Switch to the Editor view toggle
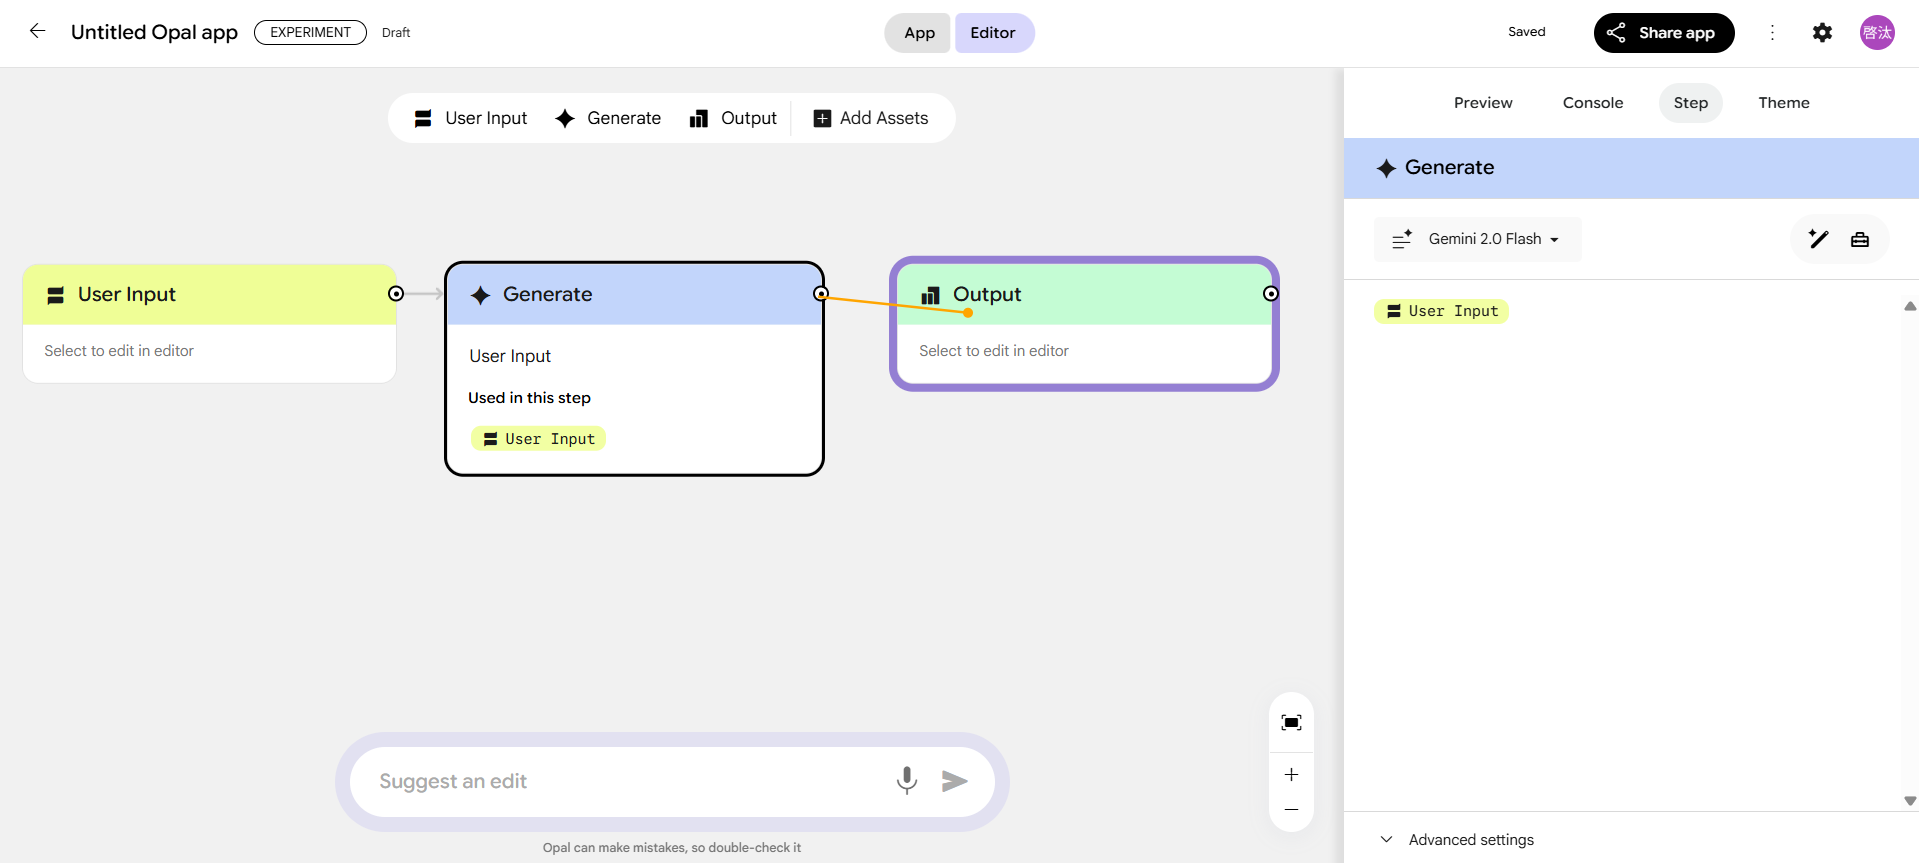Viewport: 1919px width, 863px height. pyautogui.click(x=993, y=33)
